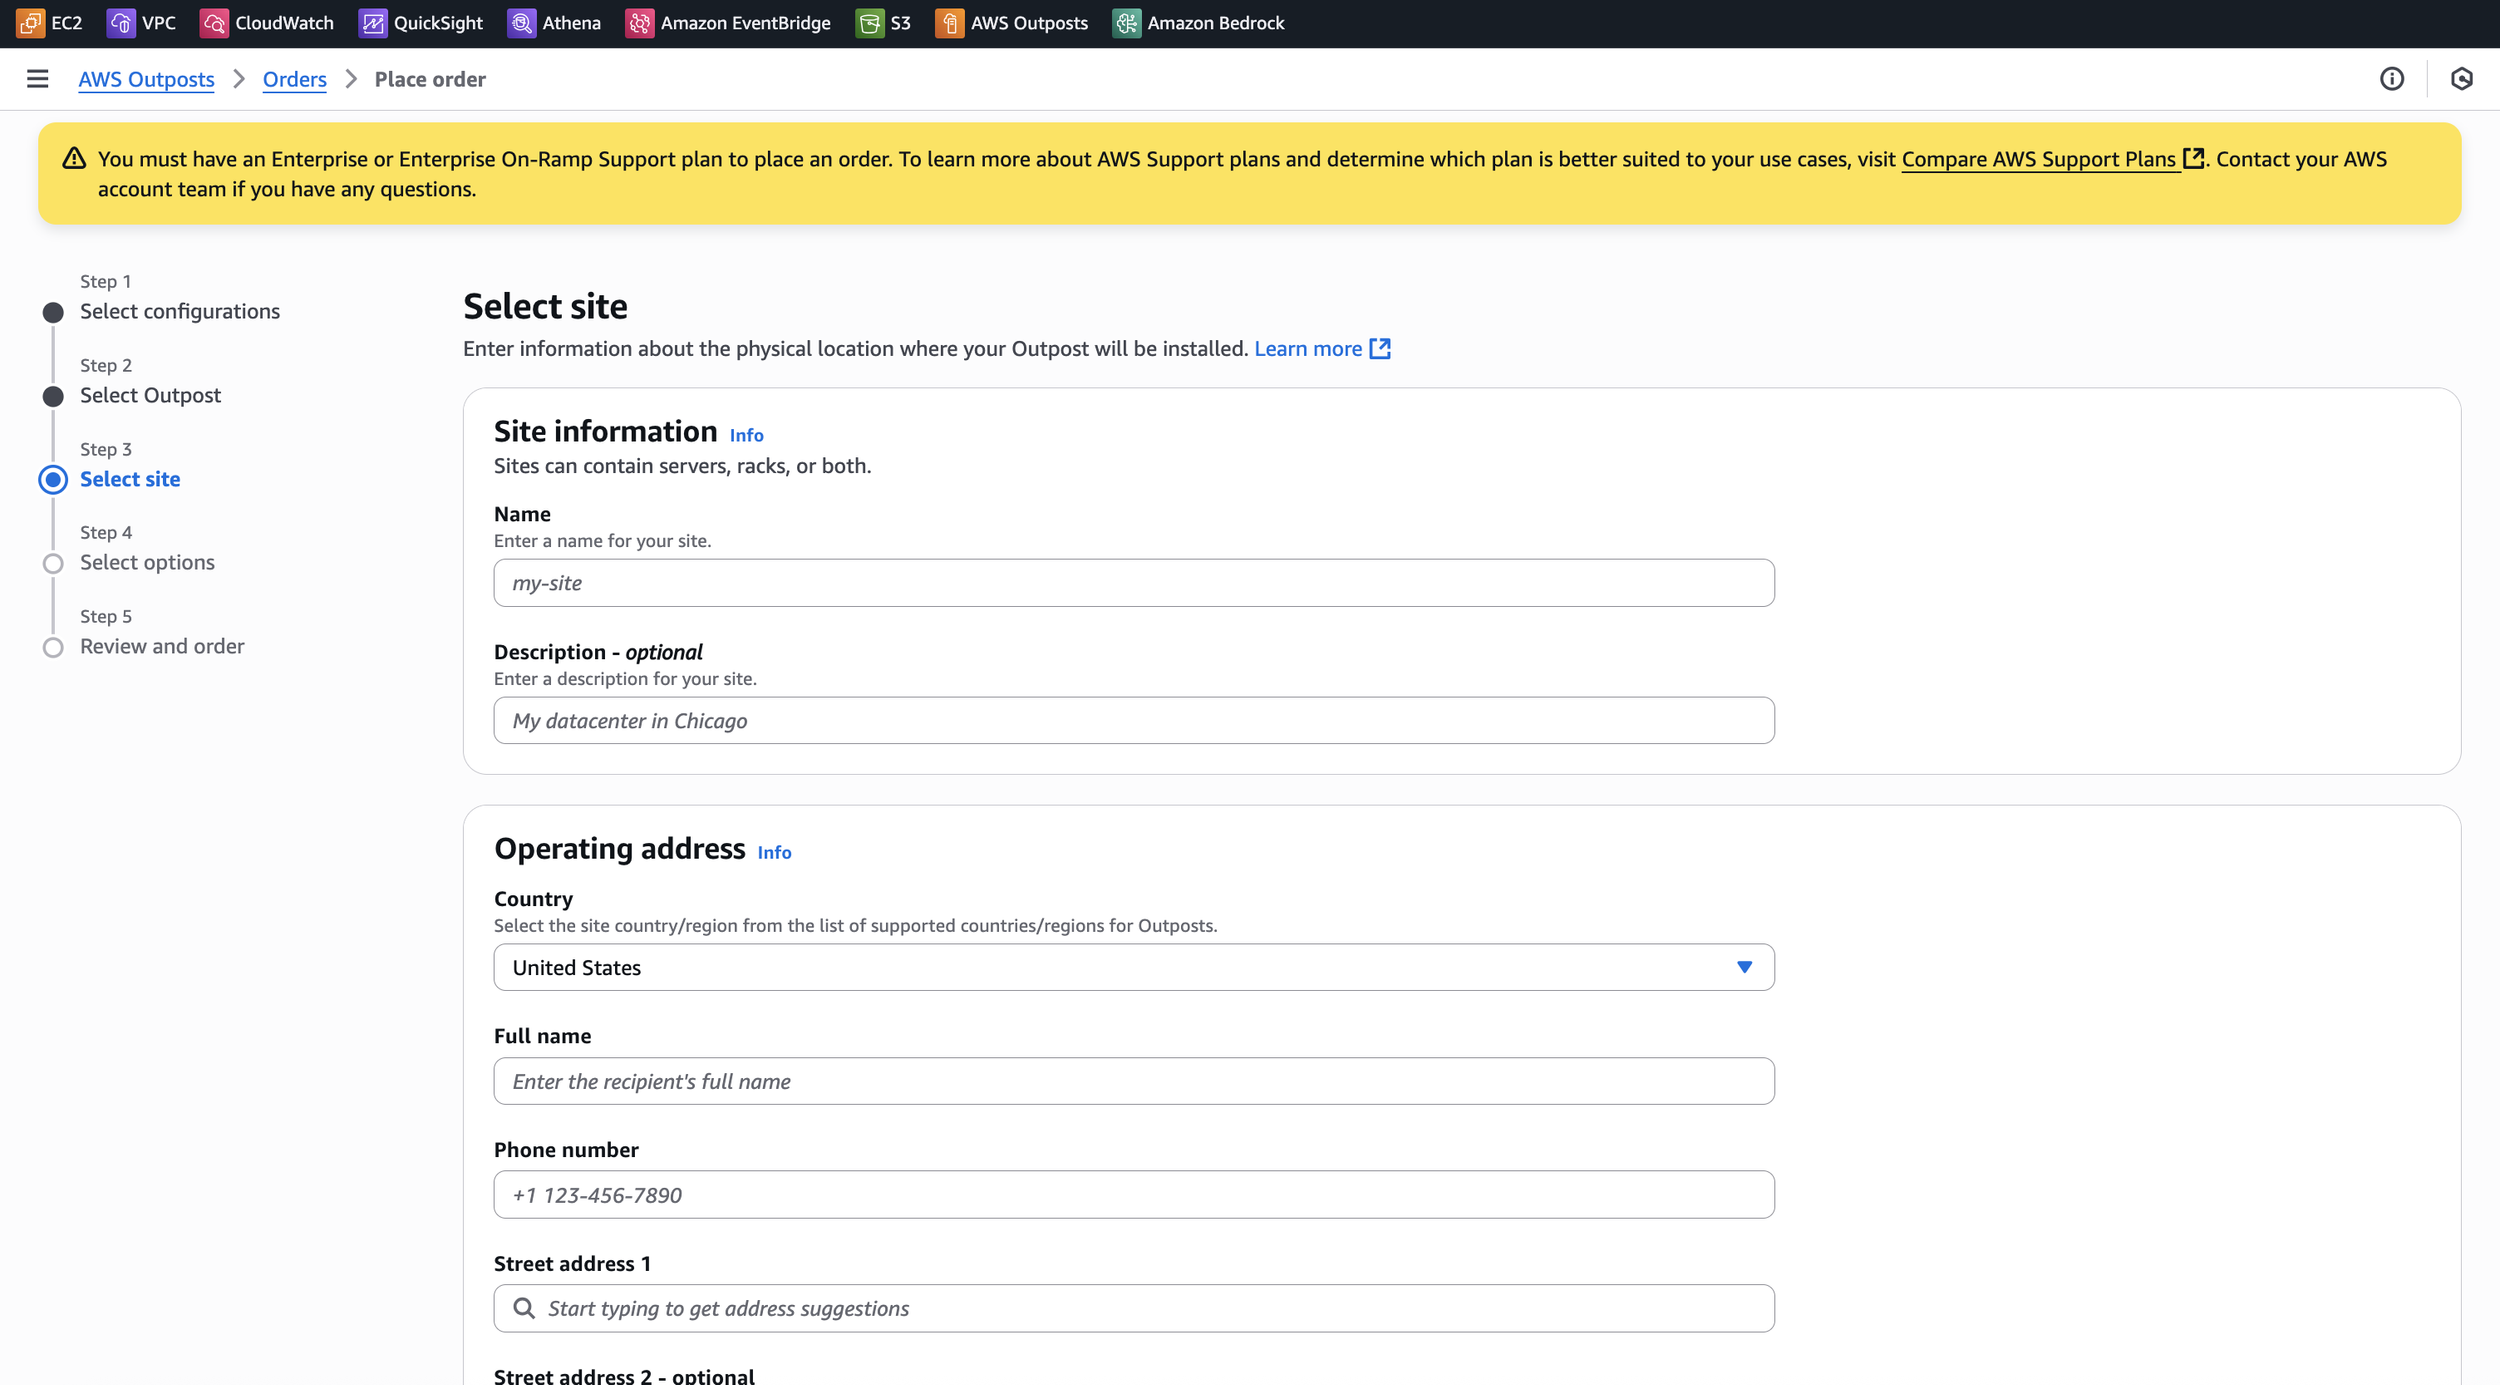Open the Amazon Bedrock shortcut icon
The width and height of the screenshot is (2500, 1385).
point(1127,23)
